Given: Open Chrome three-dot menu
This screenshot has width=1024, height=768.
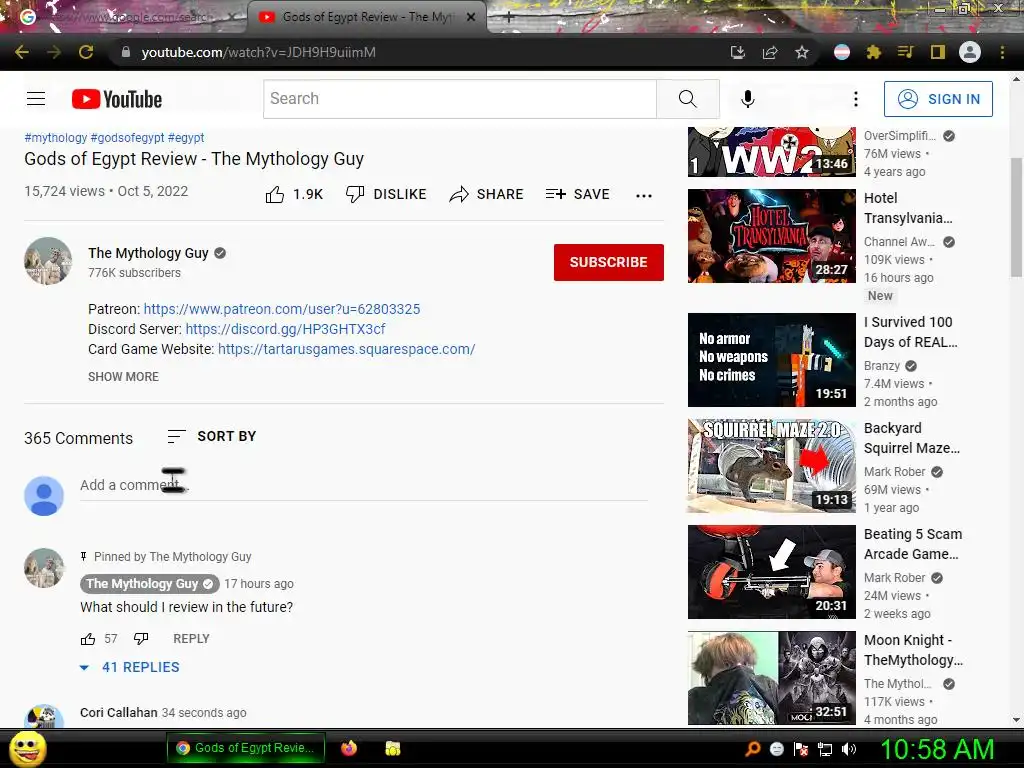Looking at the screenshot, I should (1002, 52).
